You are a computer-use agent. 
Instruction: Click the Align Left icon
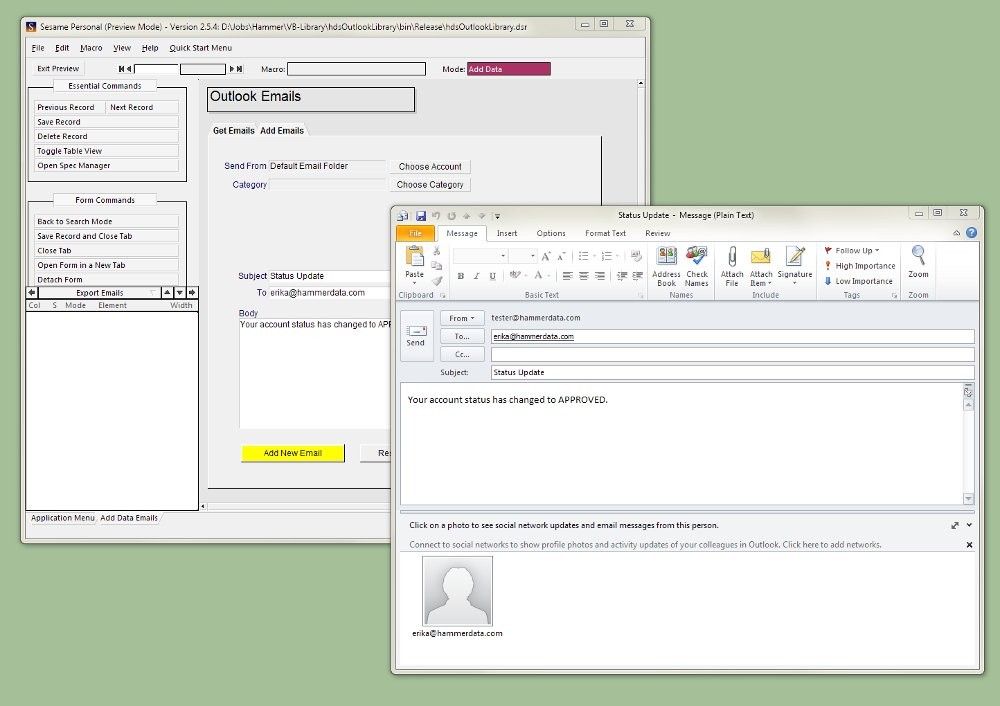tap(568, 276)
